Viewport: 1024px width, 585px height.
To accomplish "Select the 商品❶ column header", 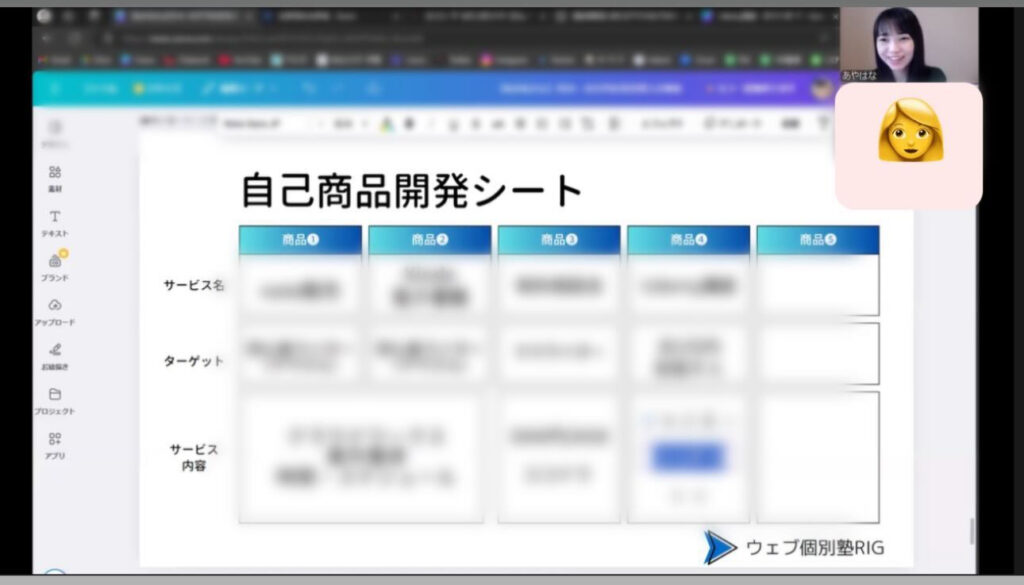I will point(300,240).
